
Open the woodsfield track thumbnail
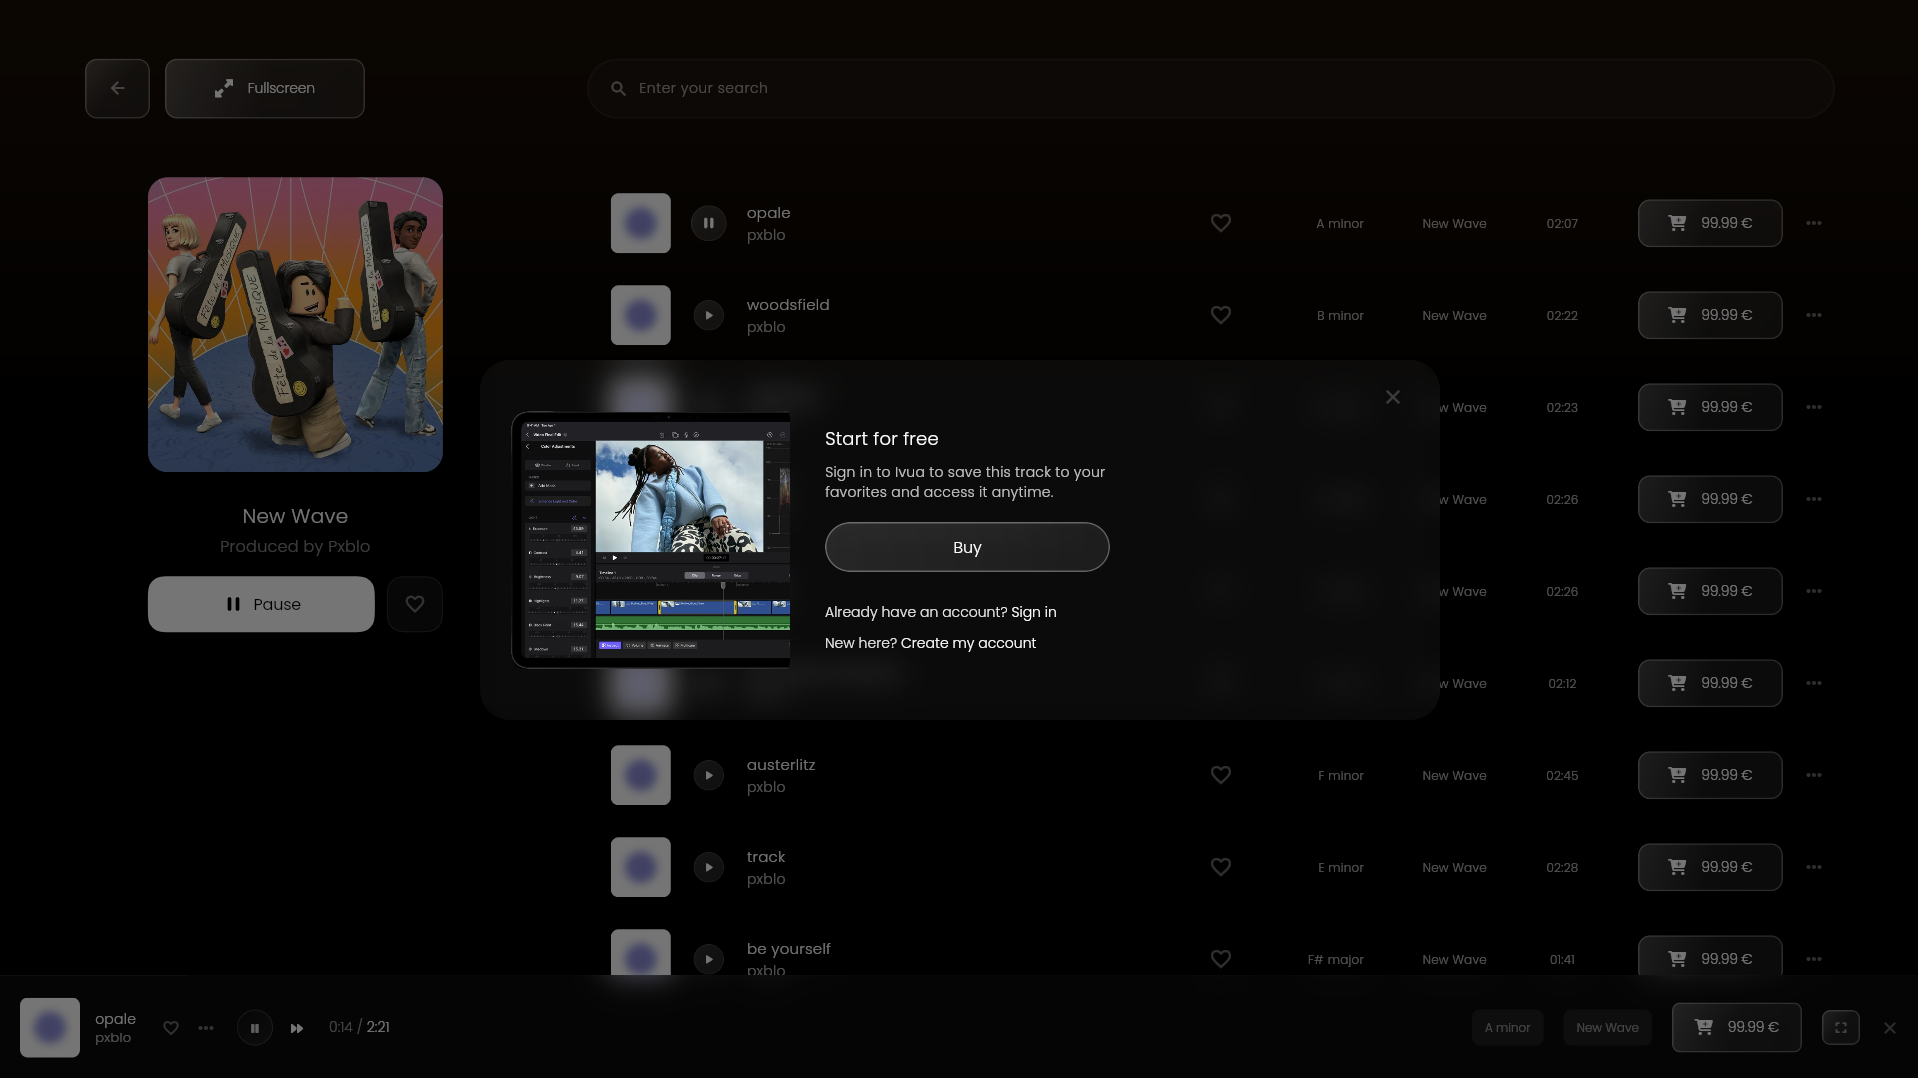point(641,315)
